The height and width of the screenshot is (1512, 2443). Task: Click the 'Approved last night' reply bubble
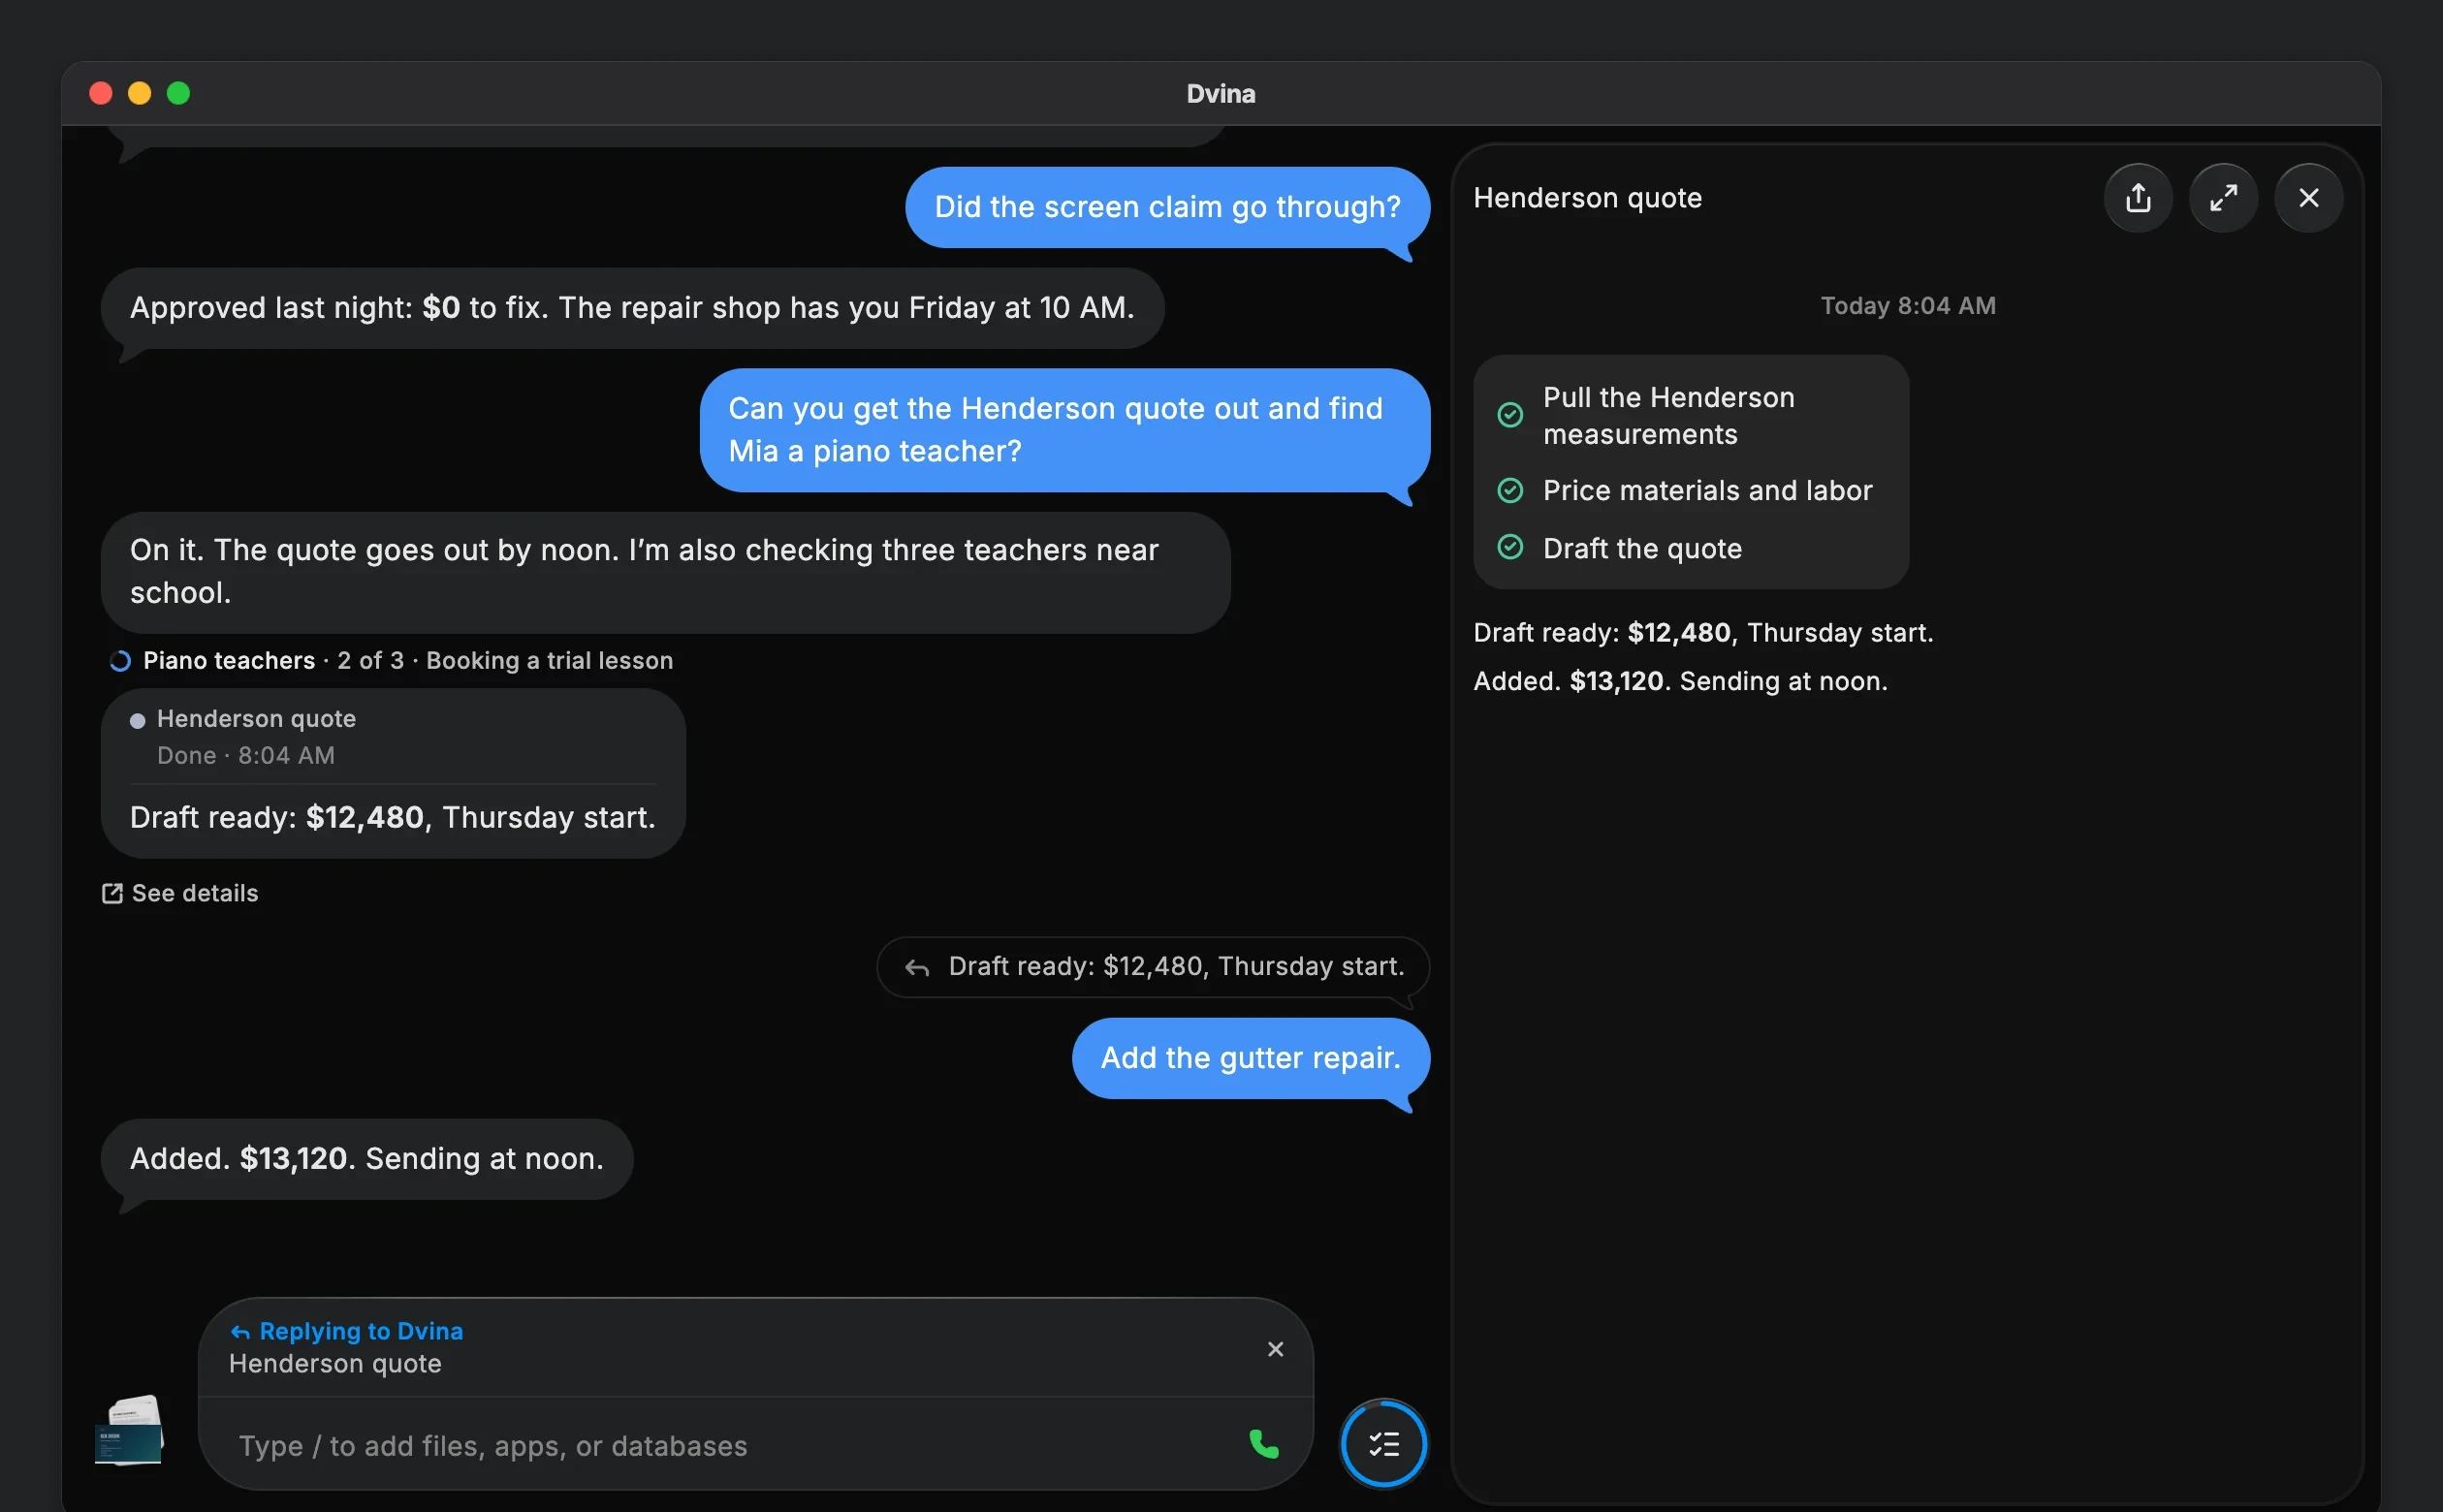[x=632, y=307]
